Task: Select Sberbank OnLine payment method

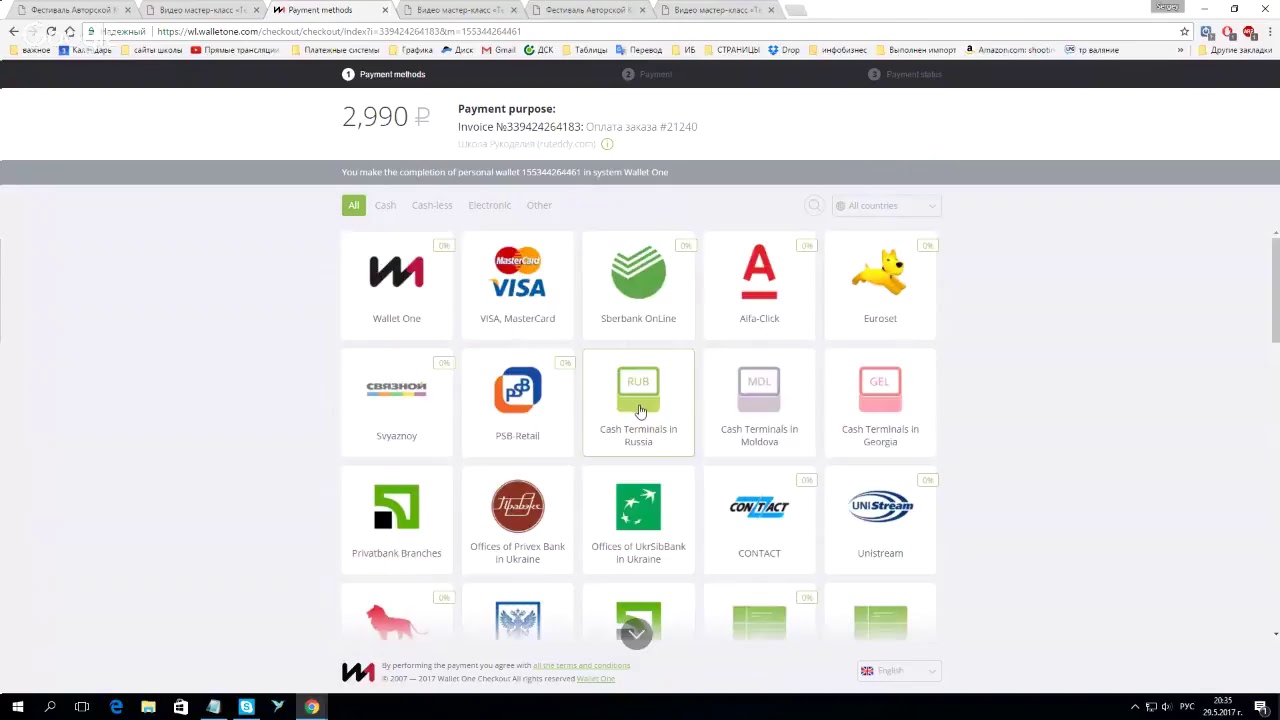Action: [638, 285]
